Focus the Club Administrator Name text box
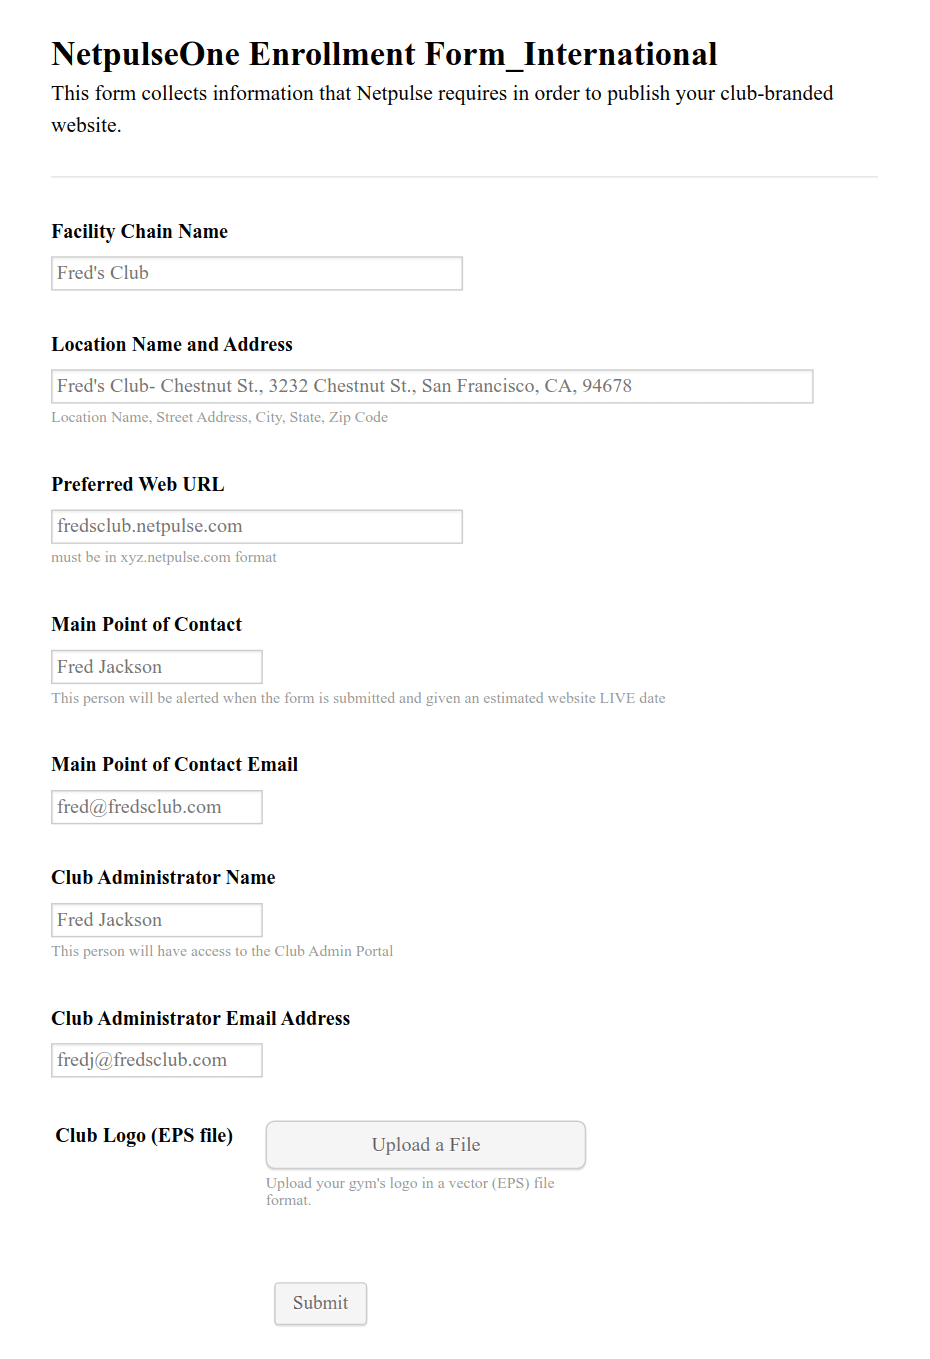 156,920
